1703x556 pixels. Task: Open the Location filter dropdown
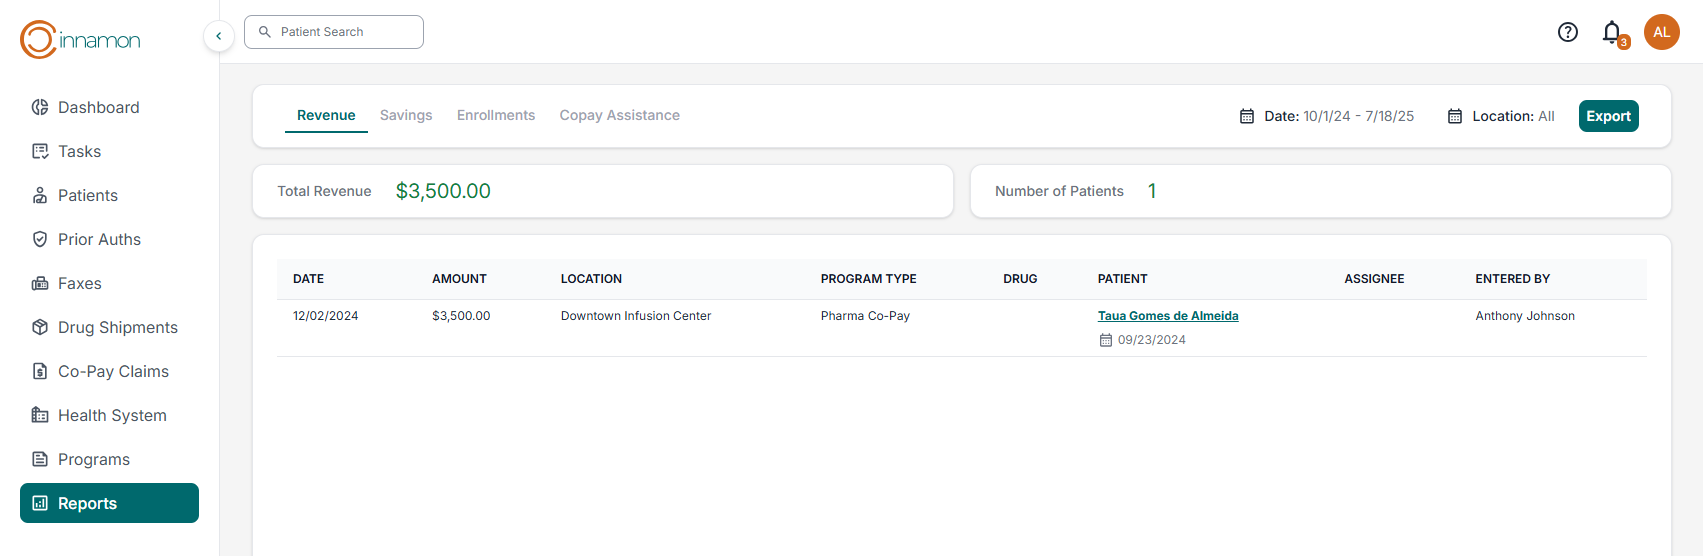click(1501, 116)
